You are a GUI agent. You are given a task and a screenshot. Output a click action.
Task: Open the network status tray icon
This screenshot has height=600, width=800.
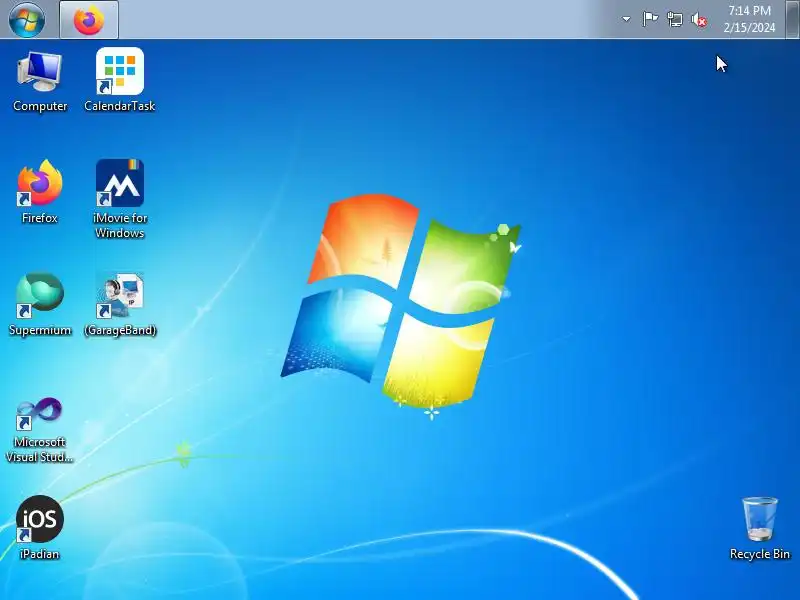(674, 19)
